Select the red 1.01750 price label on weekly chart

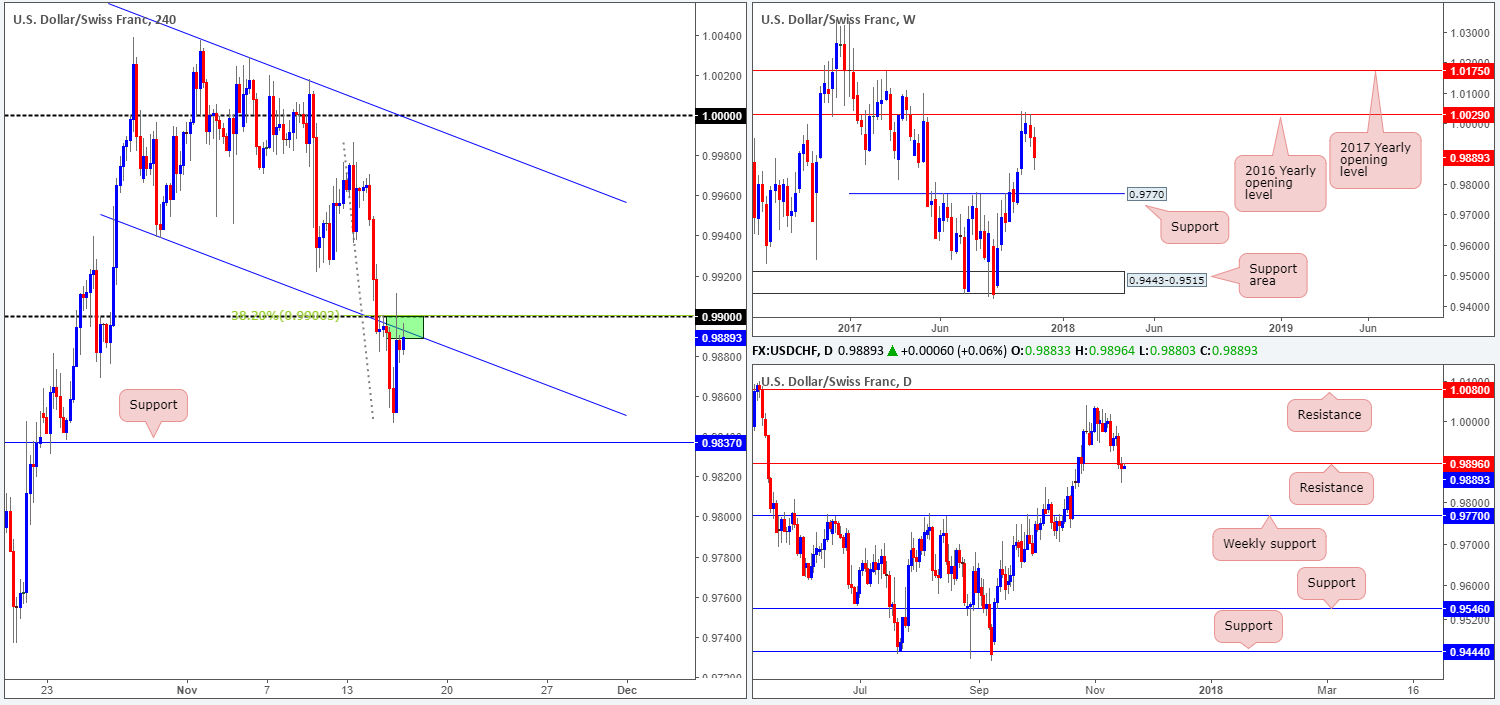[x=1471, y=71]
